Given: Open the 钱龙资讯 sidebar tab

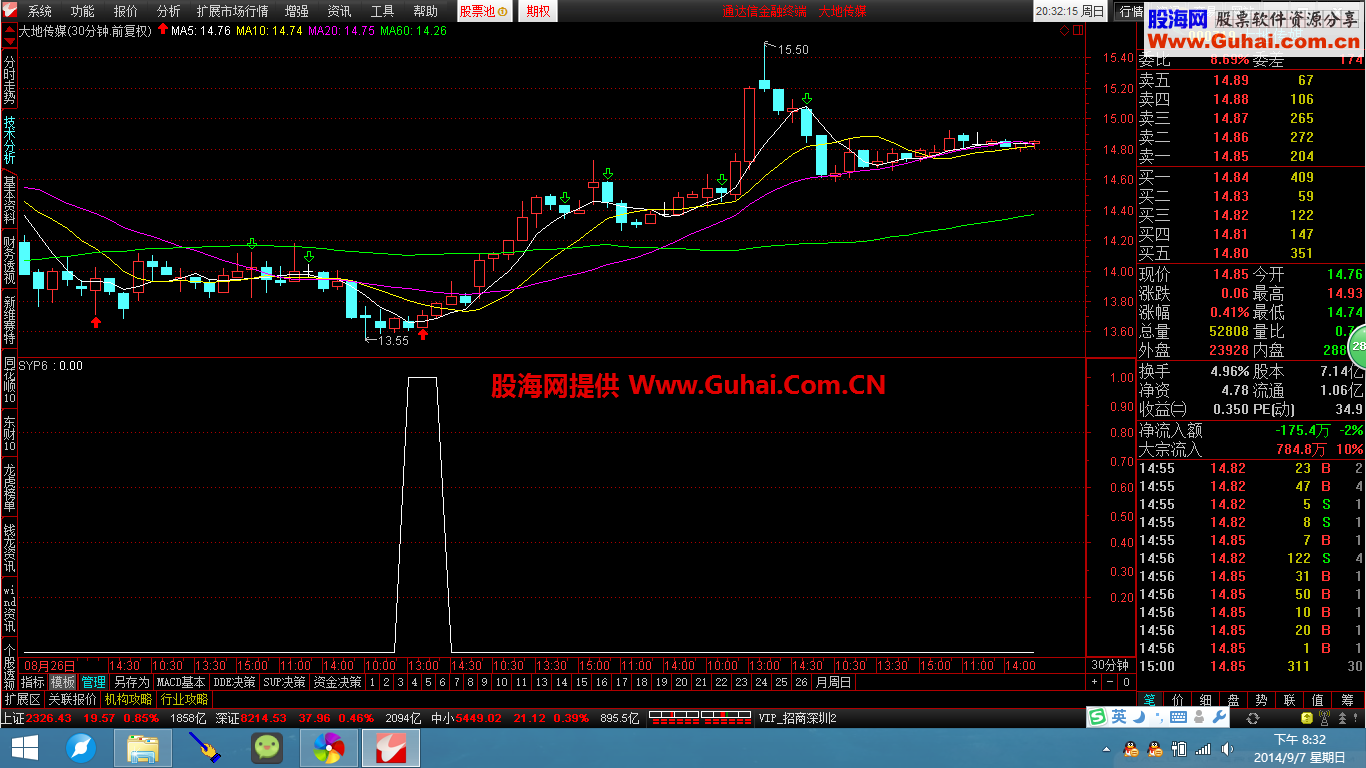Looking at the screenshot, I should click(9, 547).
